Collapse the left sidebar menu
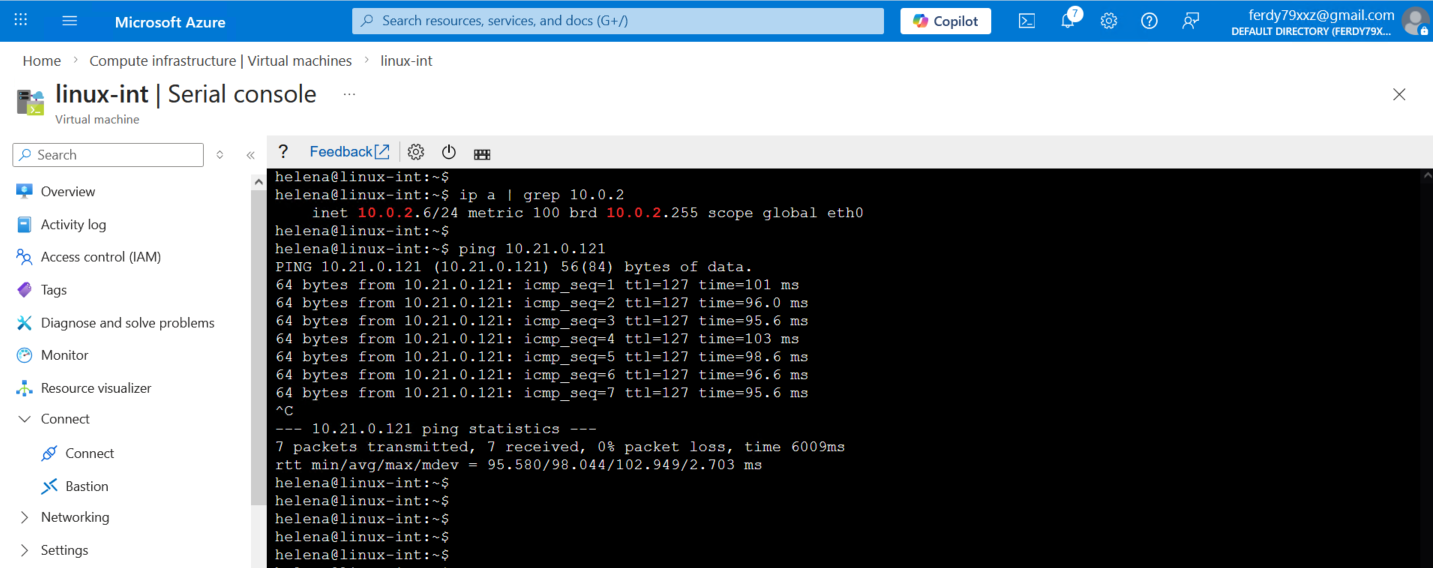The height and width of the screenshot is (568, 1433). click(x=250, y=155)
